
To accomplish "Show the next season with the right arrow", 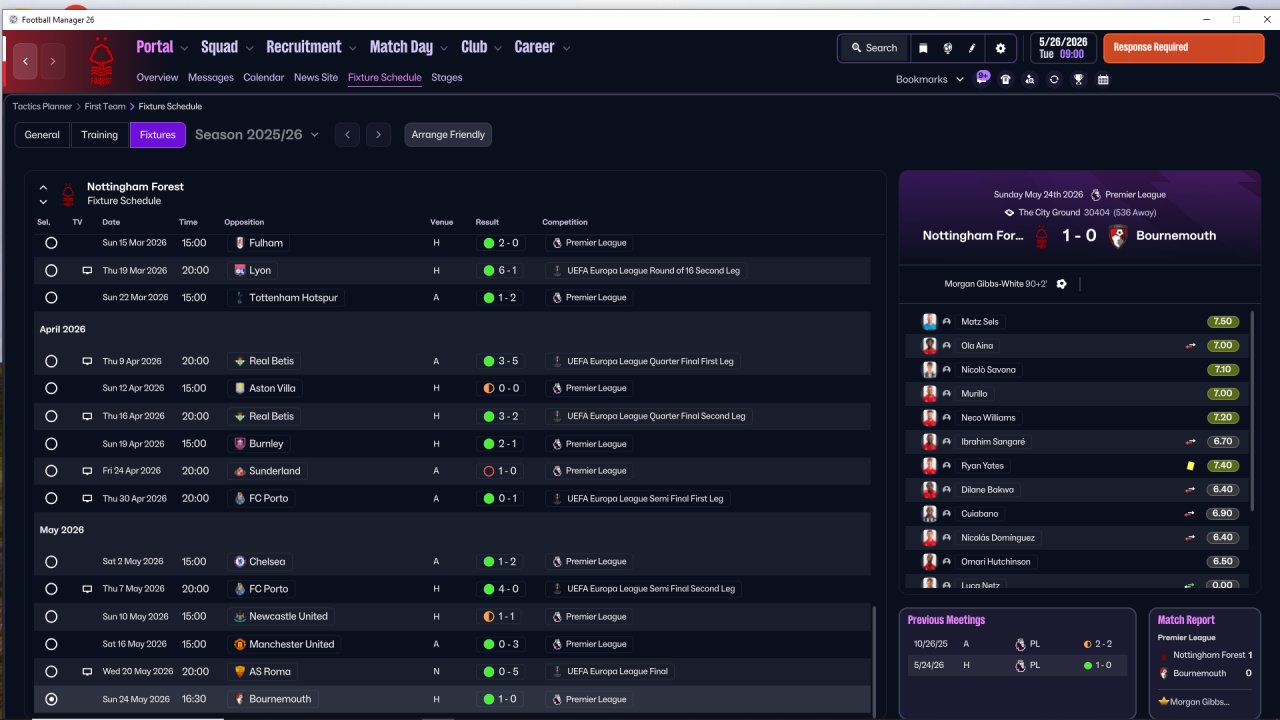I will [378, 135].
